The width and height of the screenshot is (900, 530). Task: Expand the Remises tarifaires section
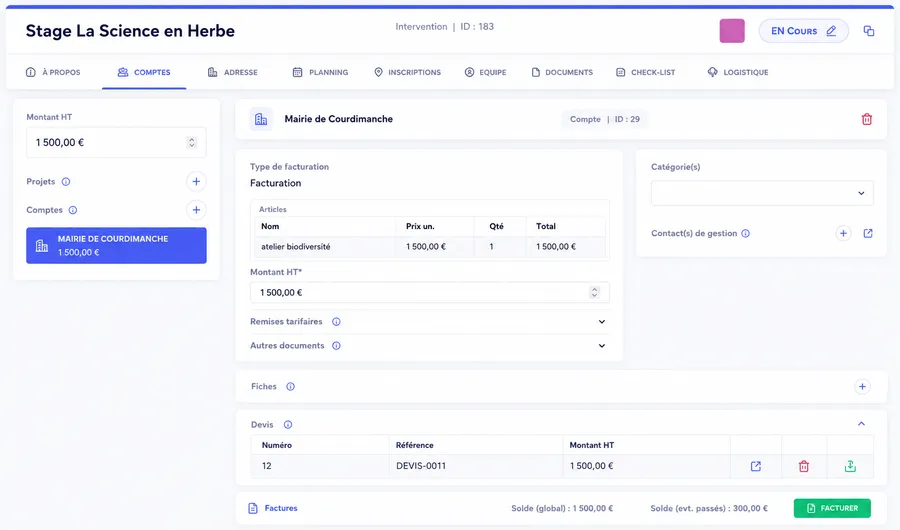coord(602,322)
